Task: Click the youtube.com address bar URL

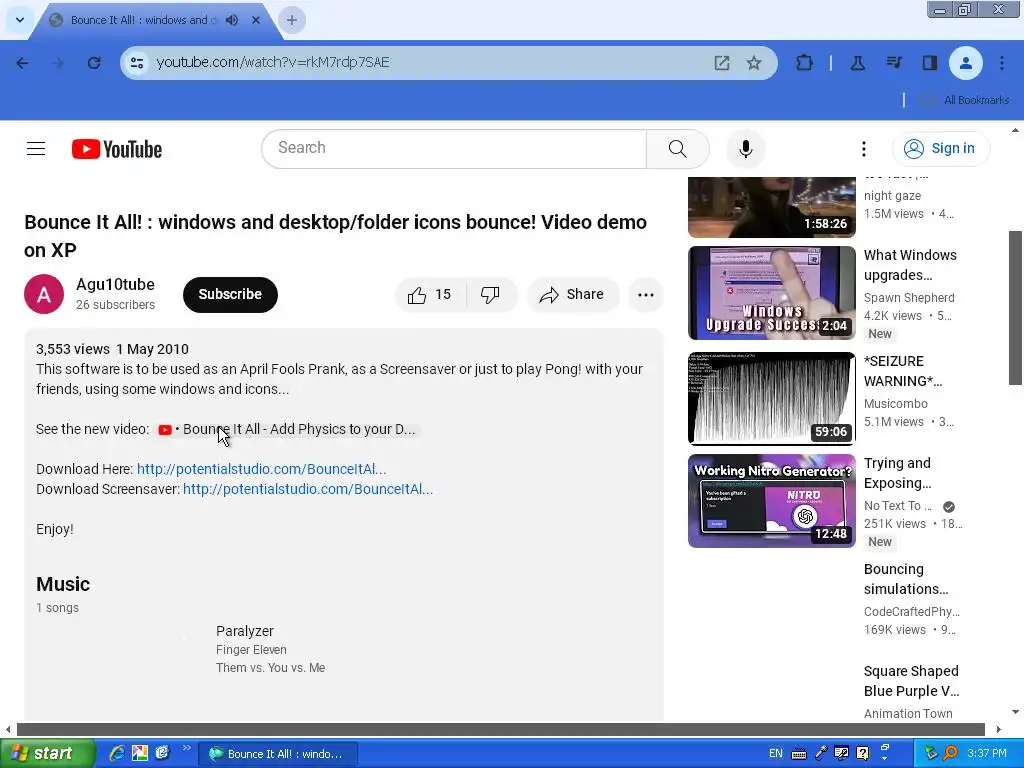Action: click(272, 62)
